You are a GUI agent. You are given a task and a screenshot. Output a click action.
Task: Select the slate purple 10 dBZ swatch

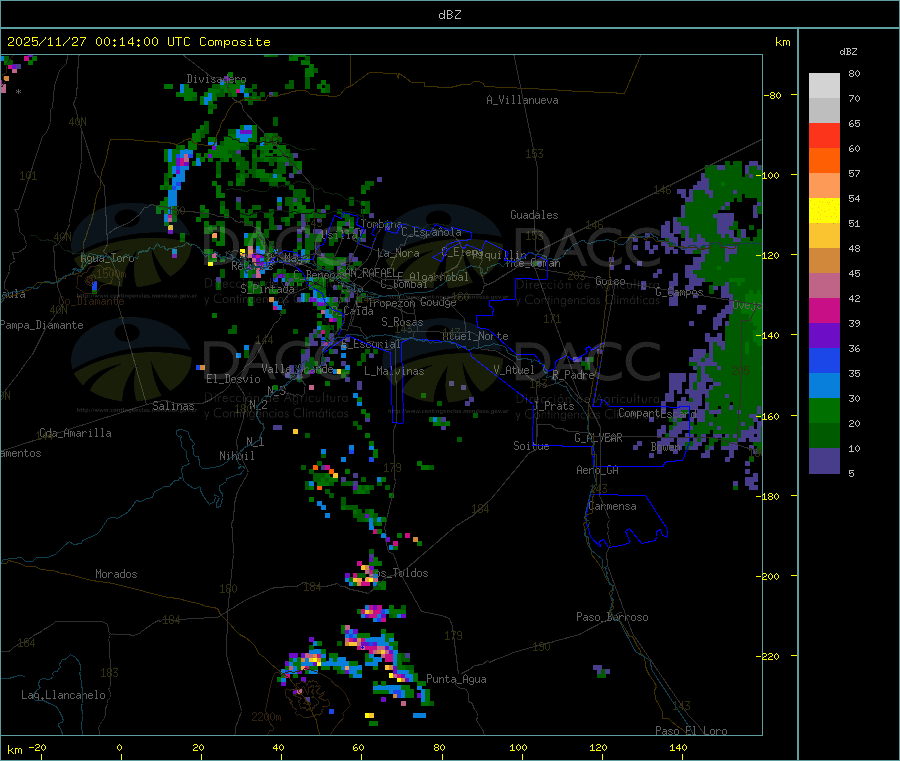pos(824,461)
